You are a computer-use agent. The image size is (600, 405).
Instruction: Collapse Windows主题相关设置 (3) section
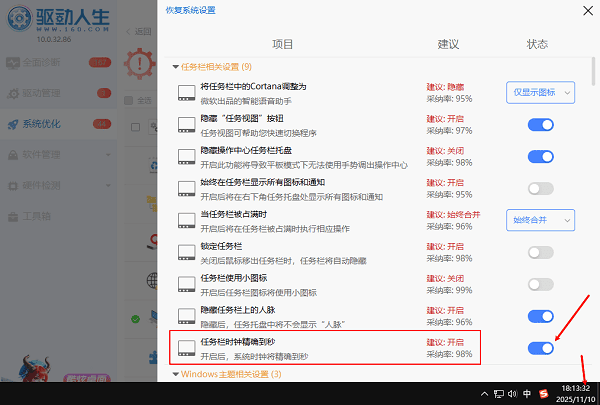pyautogui.click(x=176, y=374)
